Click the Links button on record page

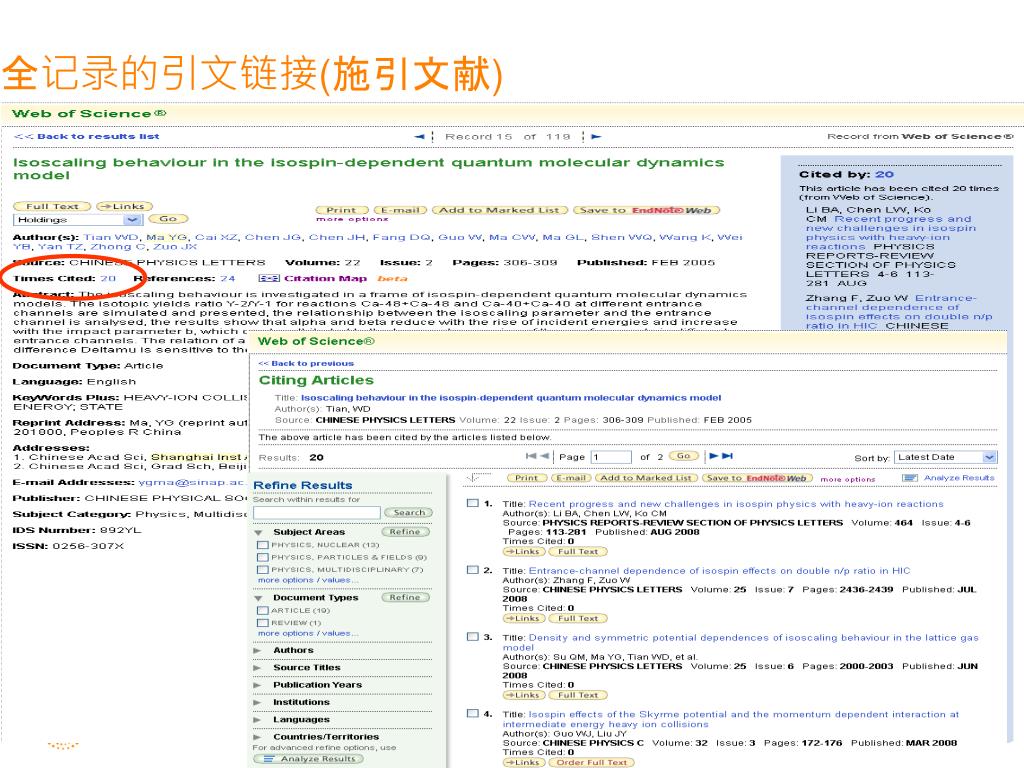coord(124,206)
